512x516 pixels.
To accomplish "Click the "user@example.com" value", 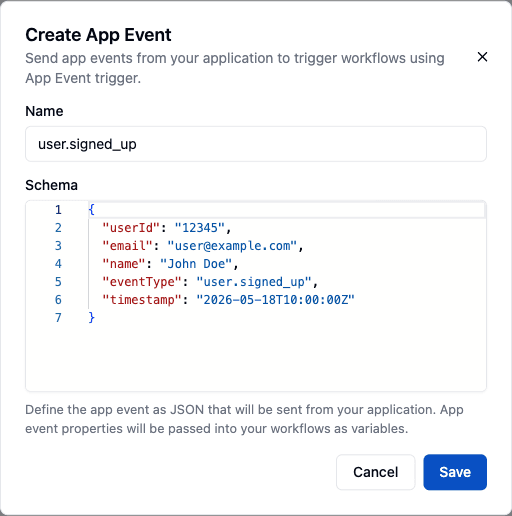I will (232, 246).
